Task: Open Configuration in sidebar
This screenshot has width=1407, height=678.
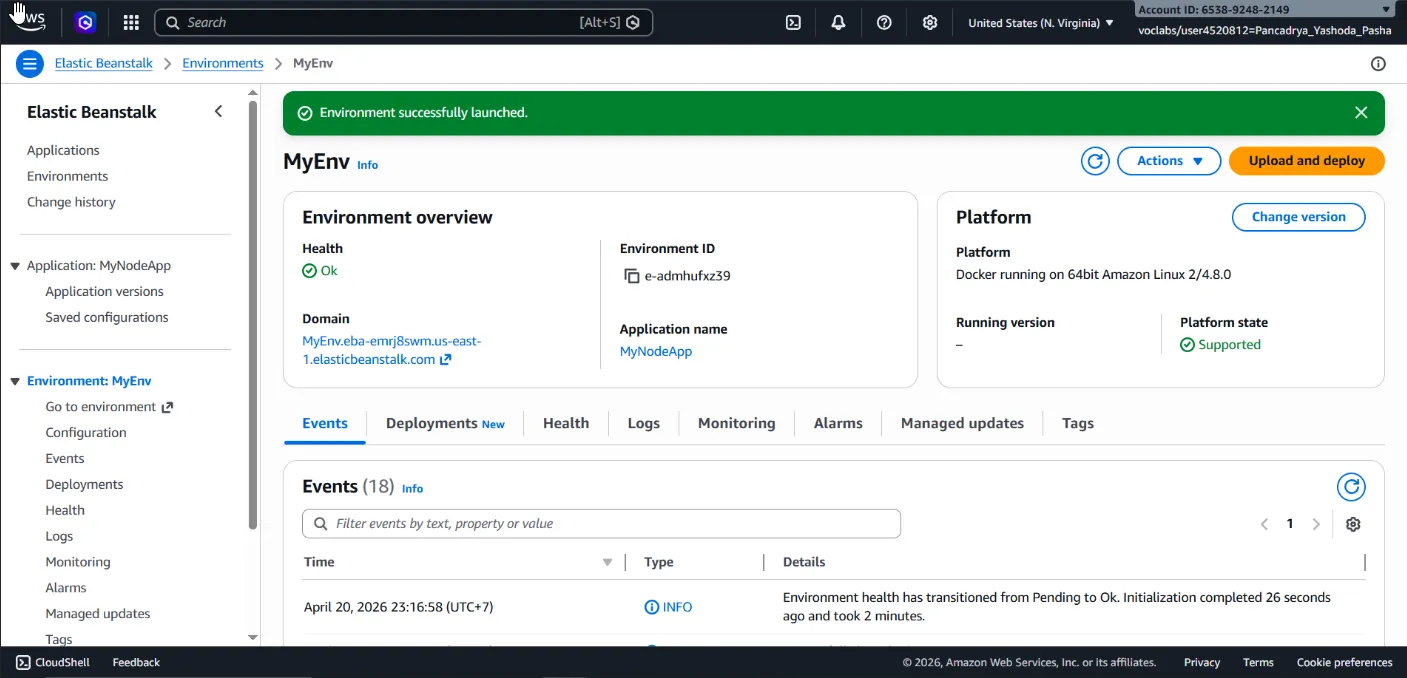Action: [x=86, y=433]
